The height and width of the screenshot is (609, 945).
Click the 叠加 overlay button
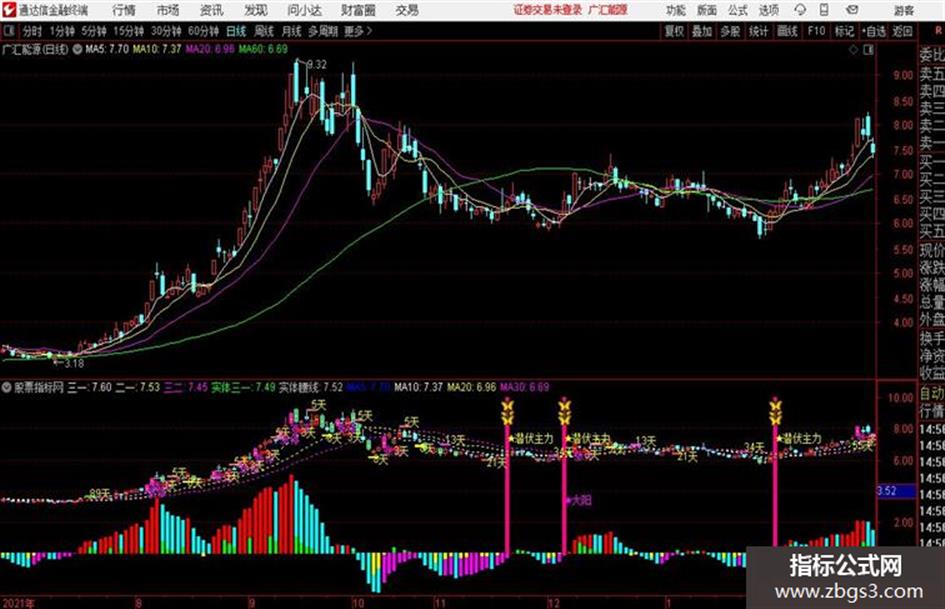point(702,31)
